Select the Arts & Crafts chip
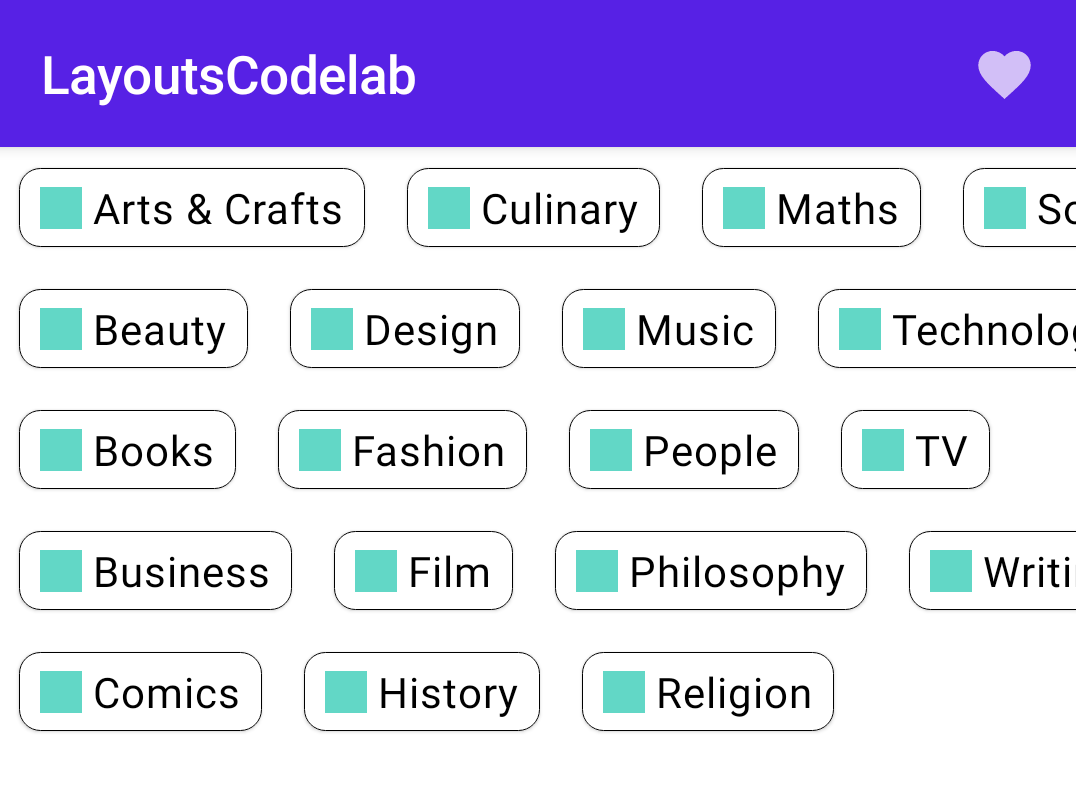The image size is (1076, 806). (x=192, y=208)
